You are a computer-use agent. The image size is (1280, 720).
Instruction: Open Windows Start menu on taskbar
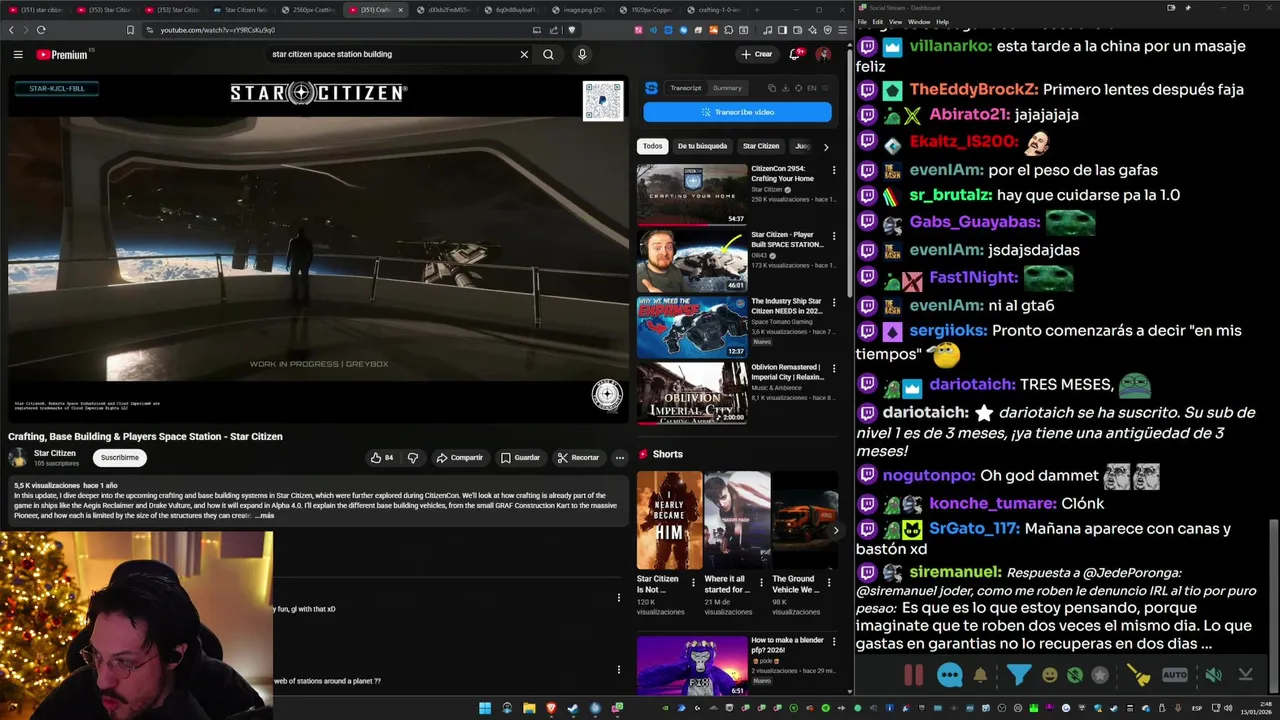[485, 708]
